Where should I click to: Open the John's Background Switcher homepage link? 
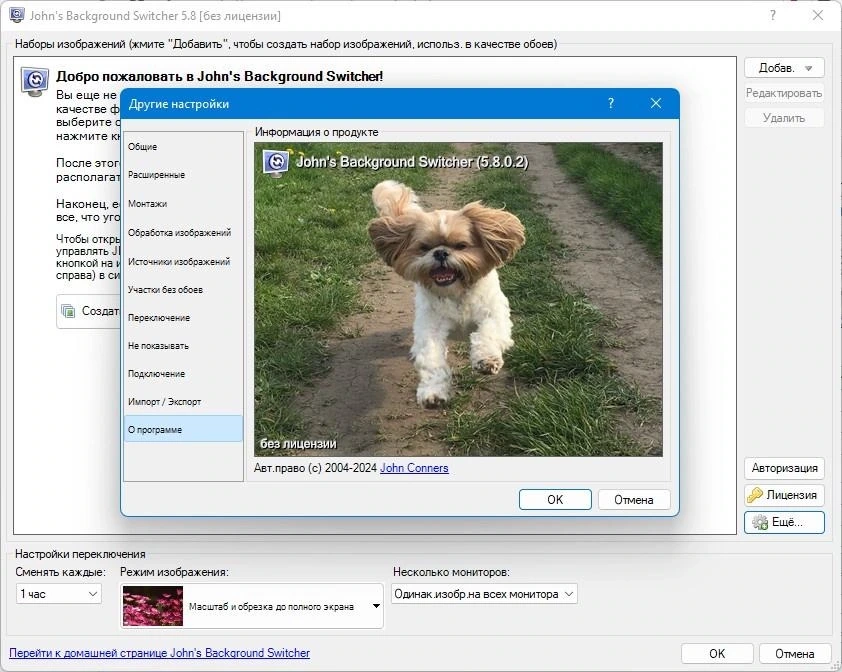pos(159,653)
